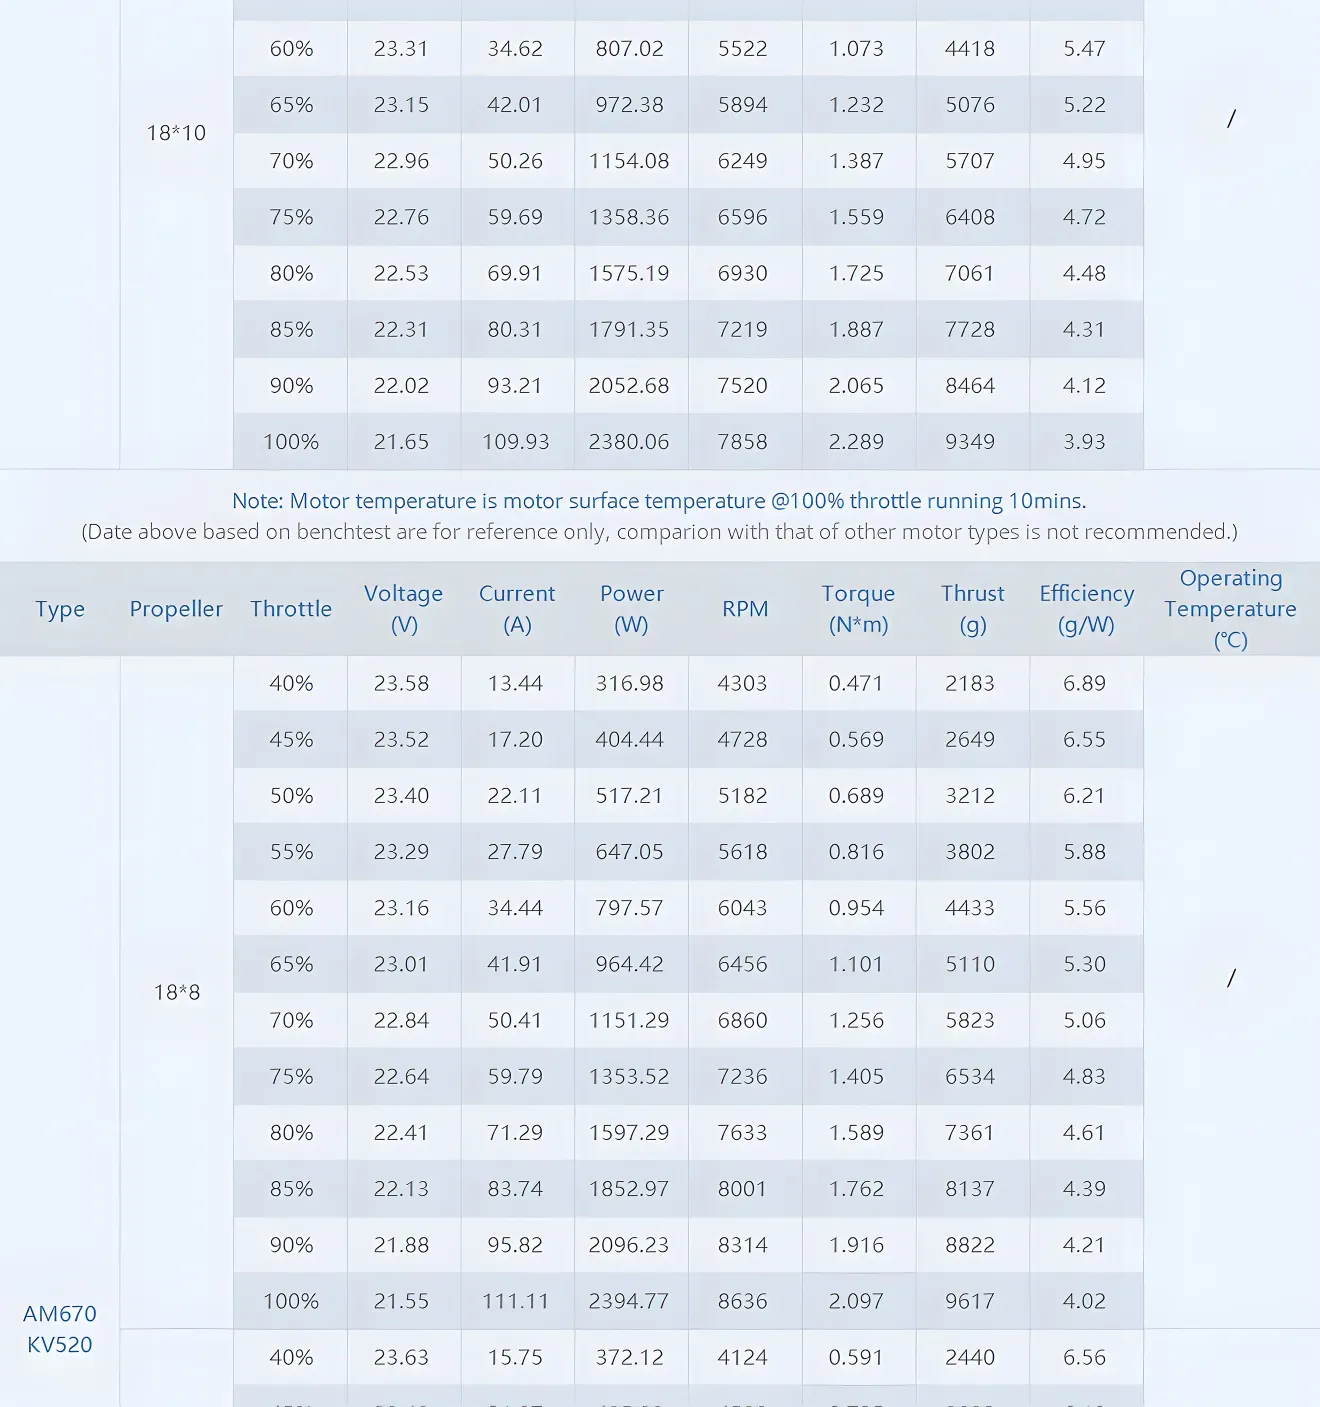Viewport: 1320px width, 1407px height.
Task: Click the 9617 thrust value
Action: click(x=970, y=1301)
